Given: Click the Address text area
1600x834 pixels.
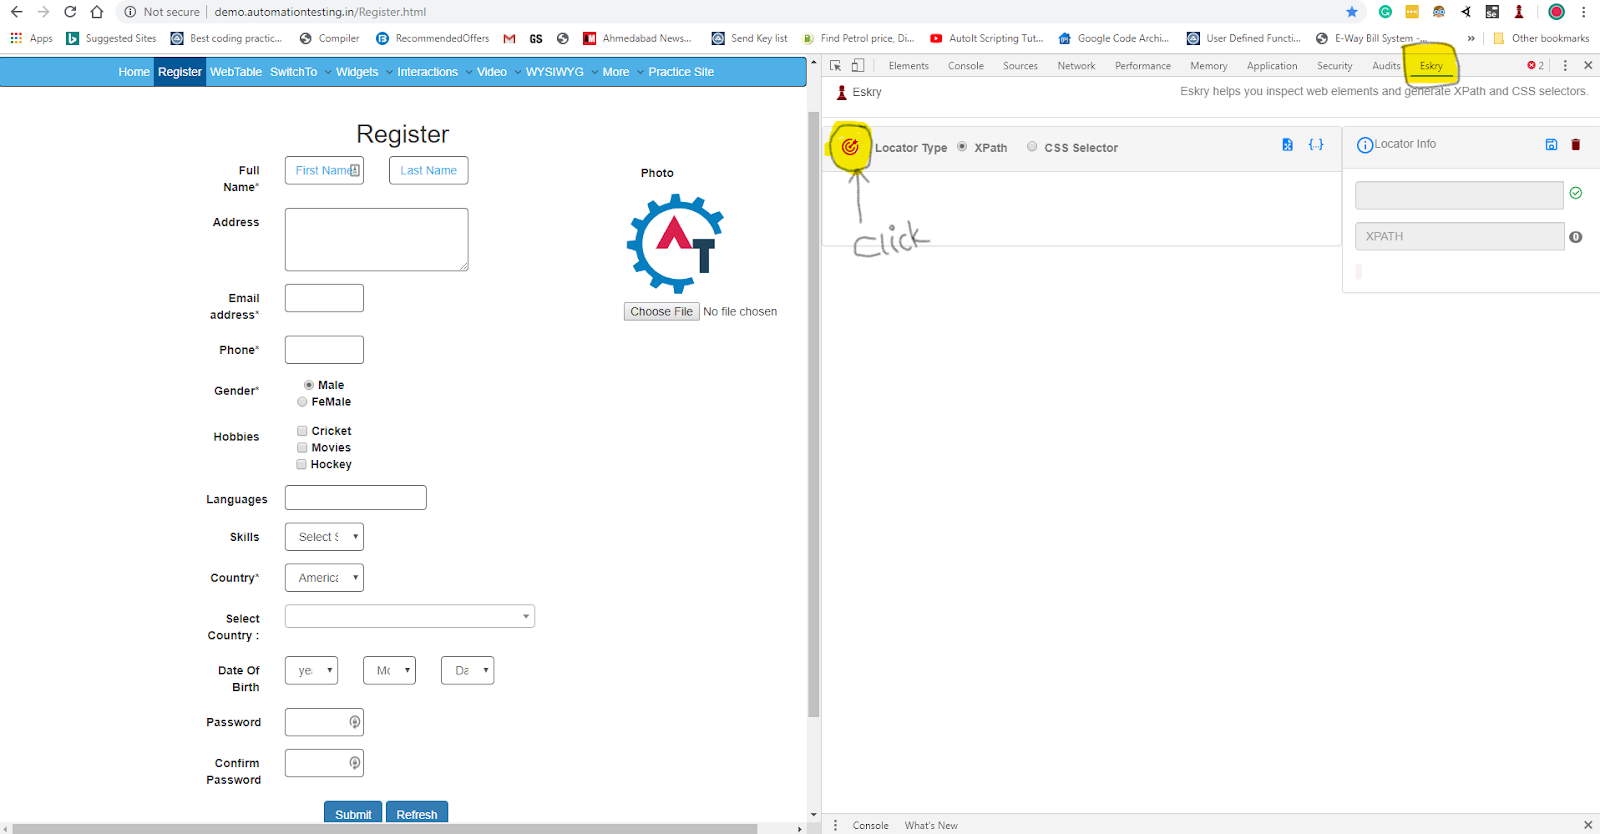Looking at the screenshot, I should pyautogui.click(x=376, y=240).
